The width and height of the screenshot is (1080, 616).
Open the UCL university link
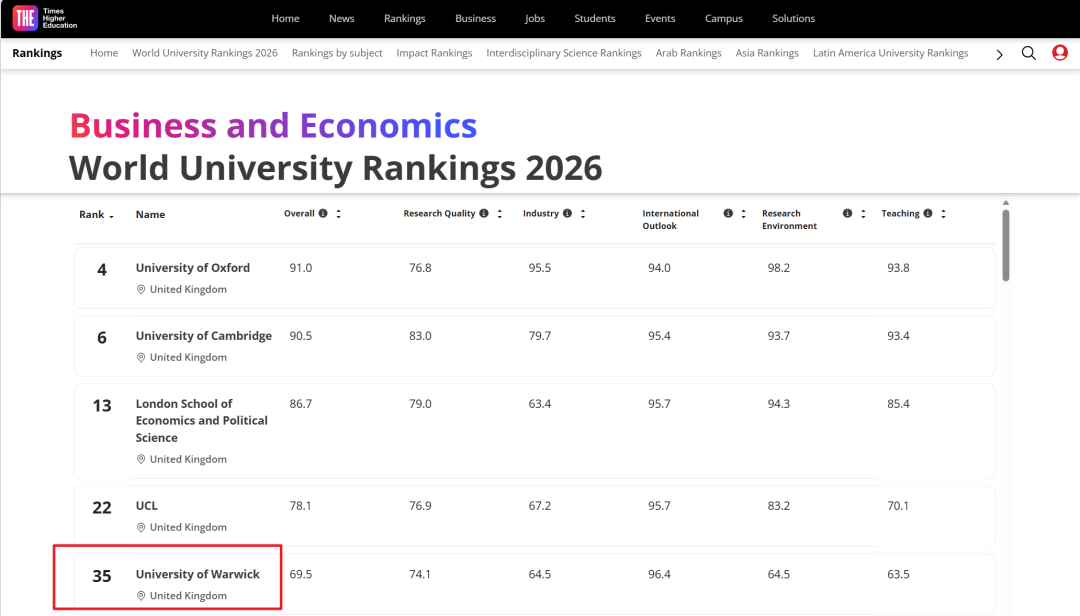coord(146,505)
